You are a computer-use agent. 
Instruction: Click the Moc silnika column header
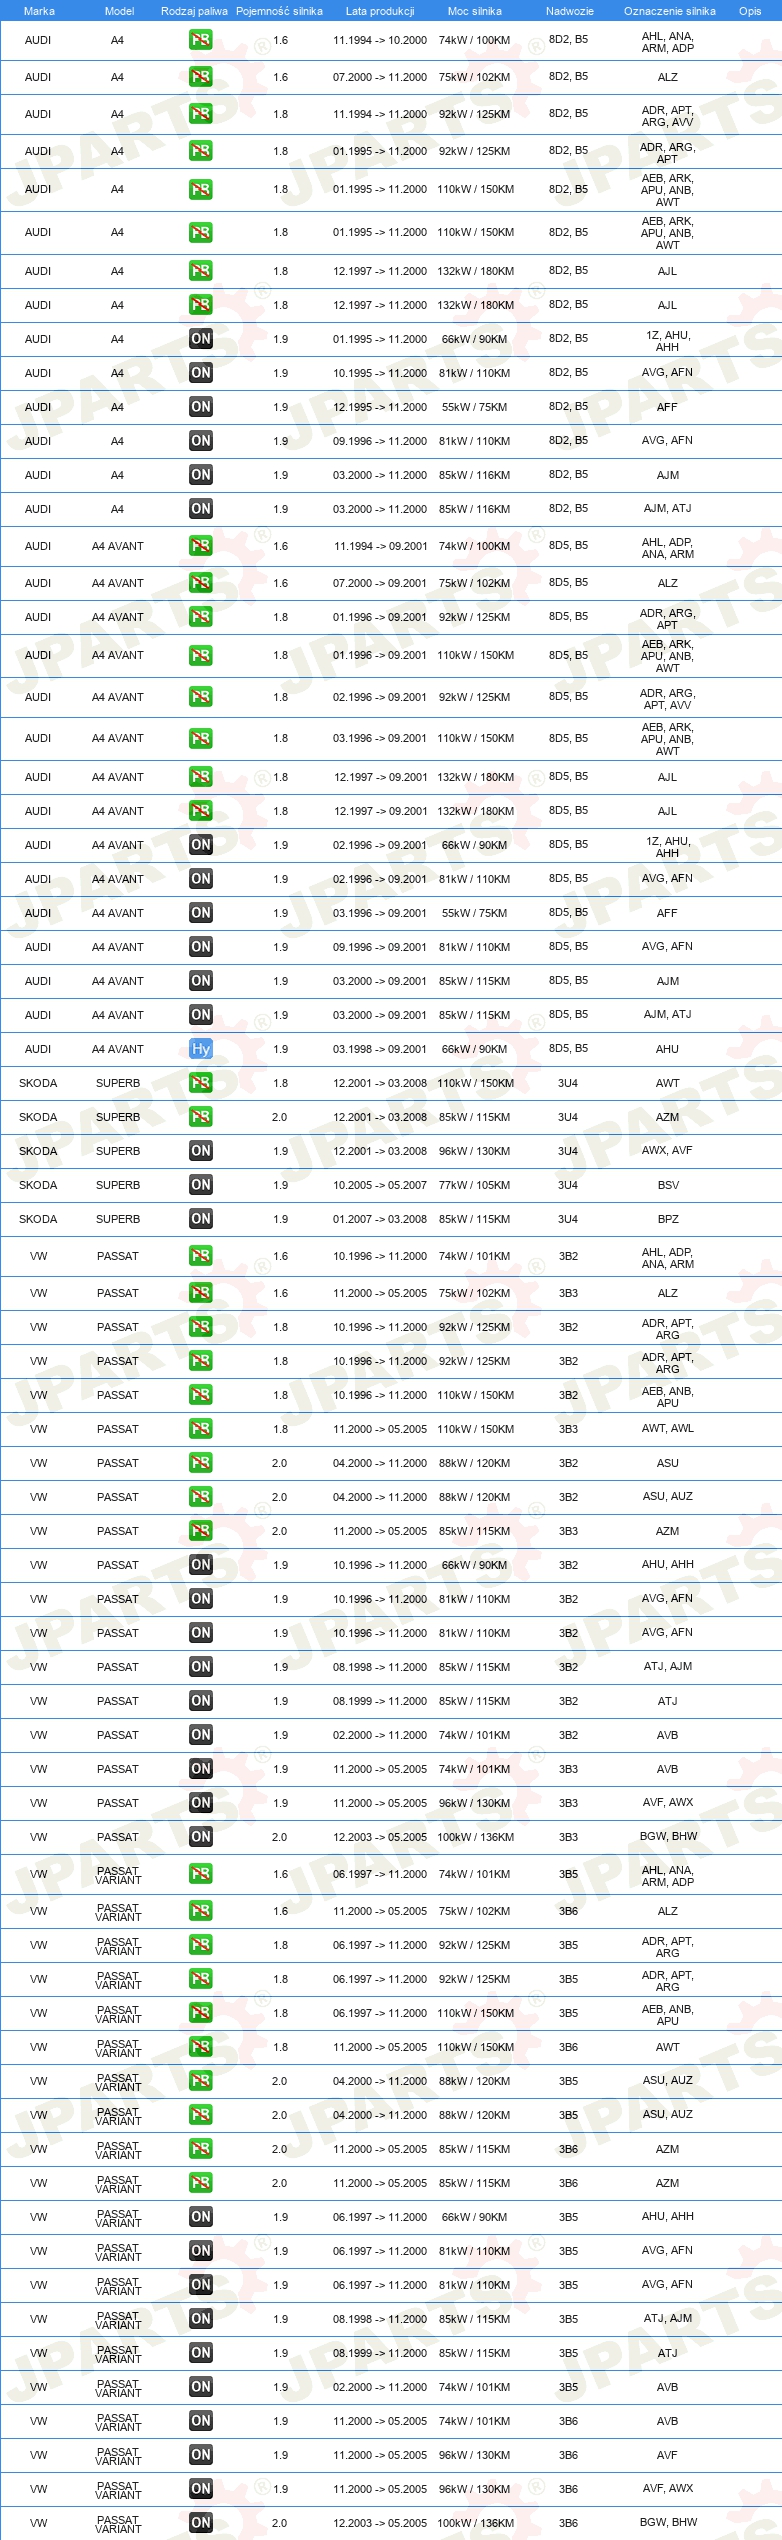tap(475, 11)
